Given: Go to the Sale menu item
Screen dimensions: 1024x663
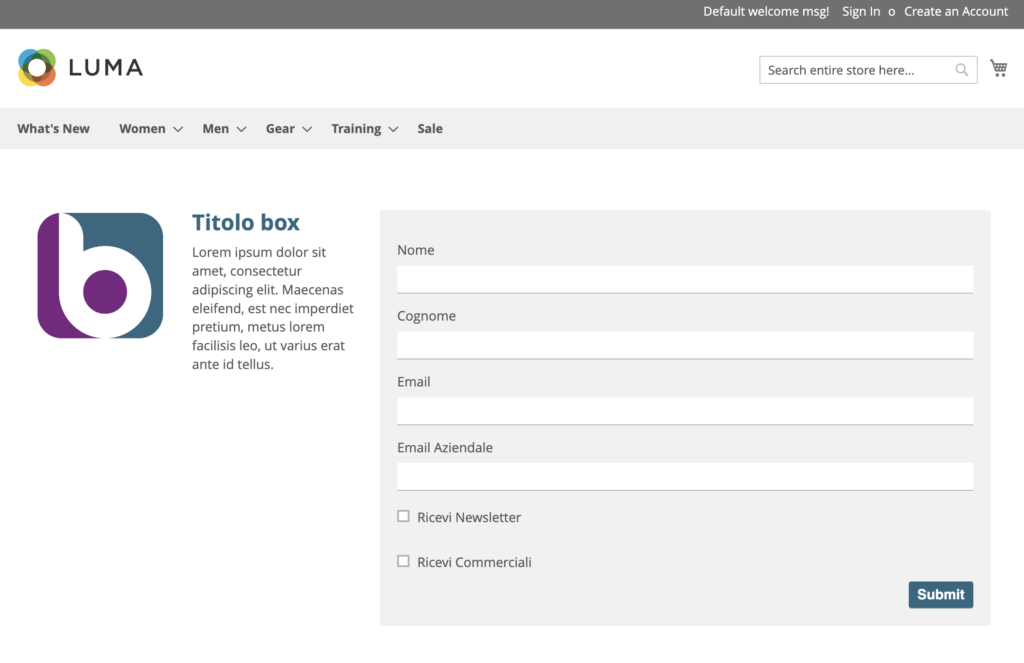Looking at the screenshot, I should pos(430,129).
